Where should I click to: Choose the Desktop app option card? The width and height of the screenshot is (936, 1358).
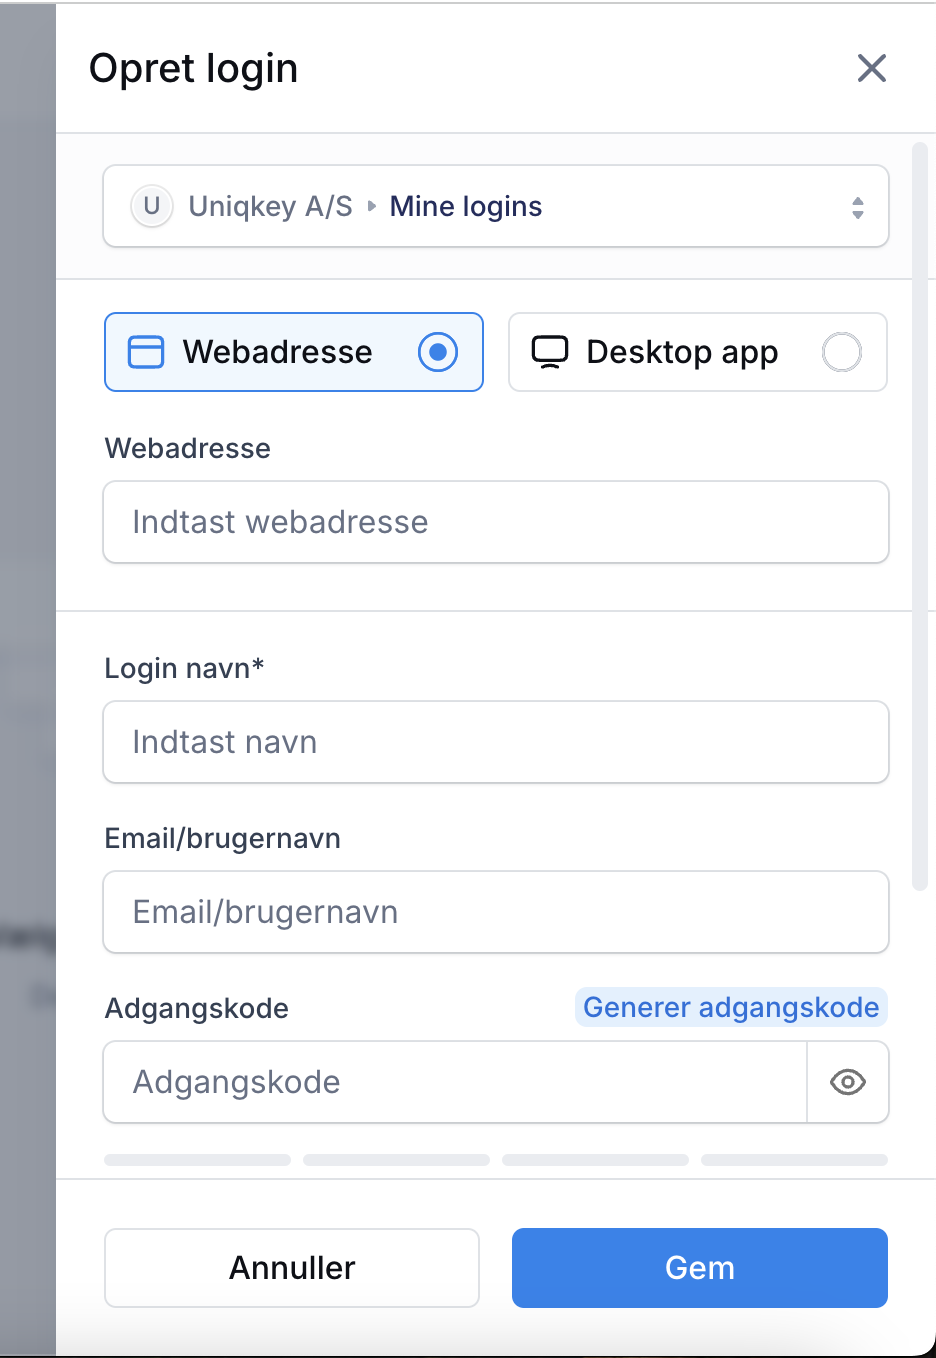click(x=698, y=352)
